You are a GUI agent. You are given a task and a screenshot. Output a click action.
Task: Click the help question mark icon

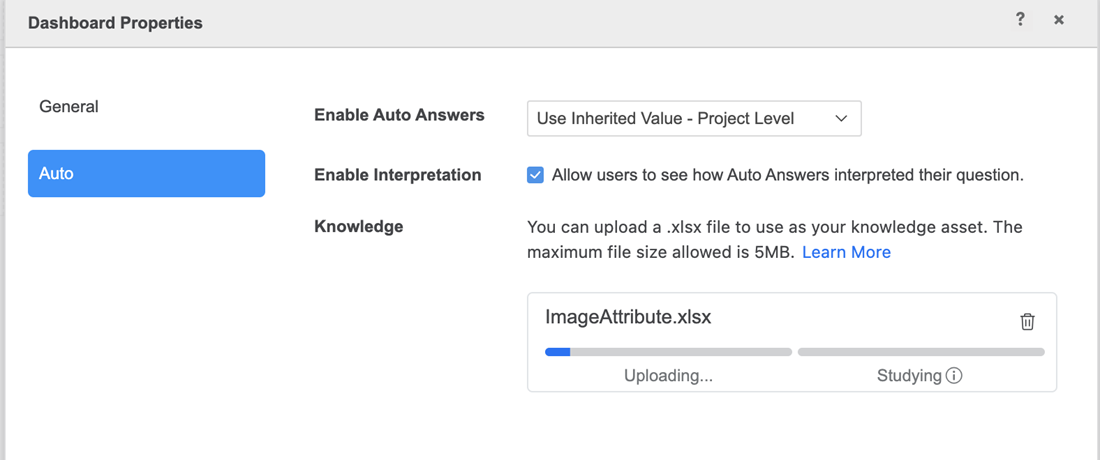click(1020, 20)
